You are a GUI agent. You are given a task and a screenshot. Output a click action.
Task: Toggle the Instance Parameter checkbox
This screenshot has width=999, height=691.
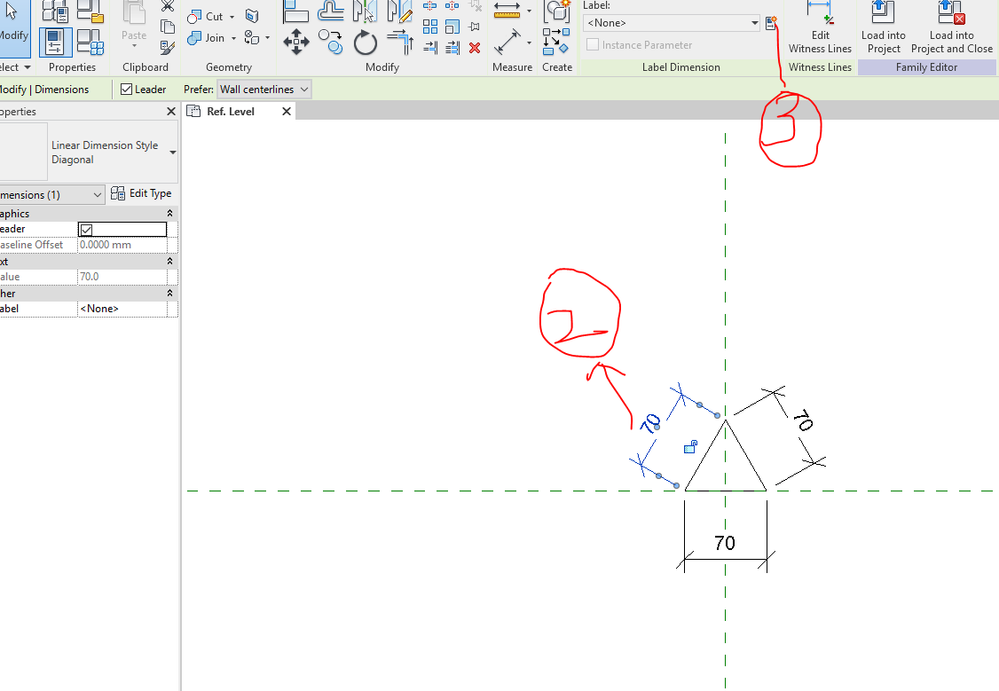[593, 45]
